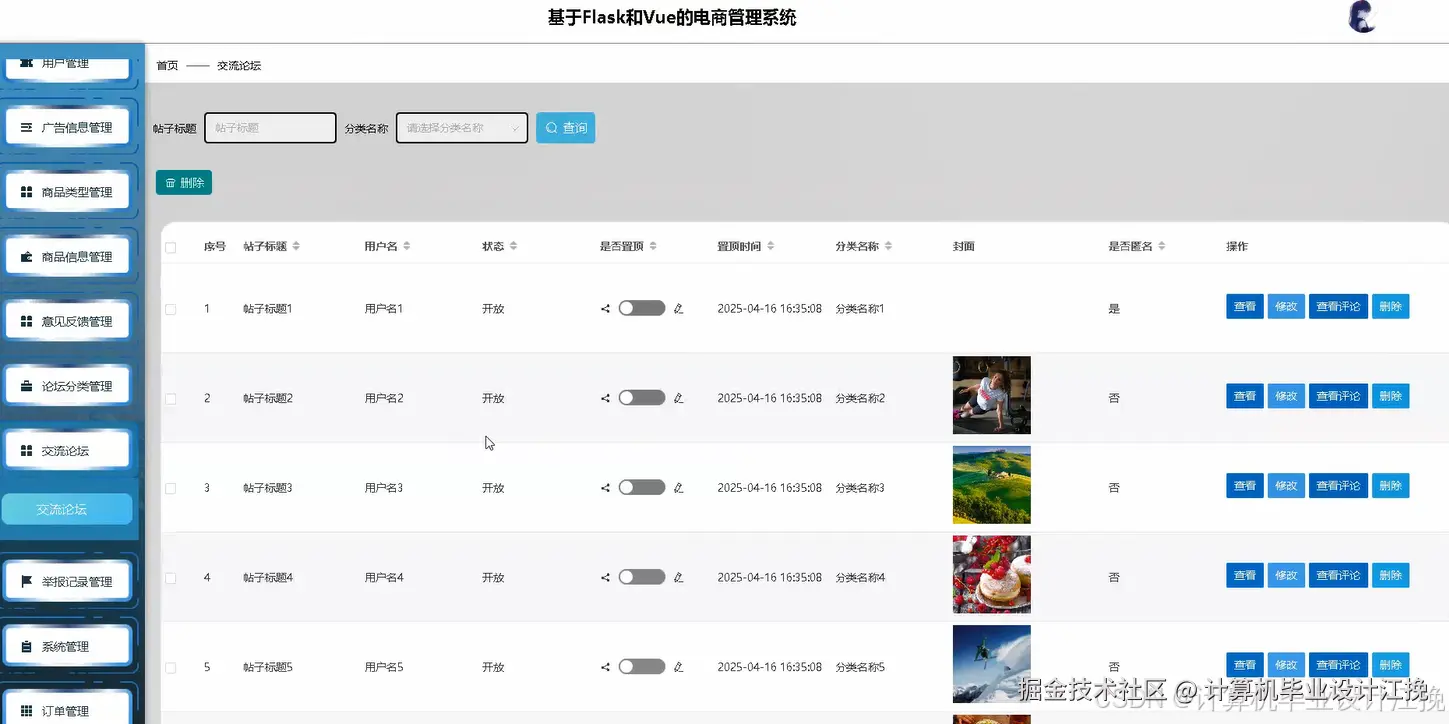Open 意见反馈管理 sidebar menu
Screen dimensions: 1449x724
pyautogui.click(x=68, y=321)
